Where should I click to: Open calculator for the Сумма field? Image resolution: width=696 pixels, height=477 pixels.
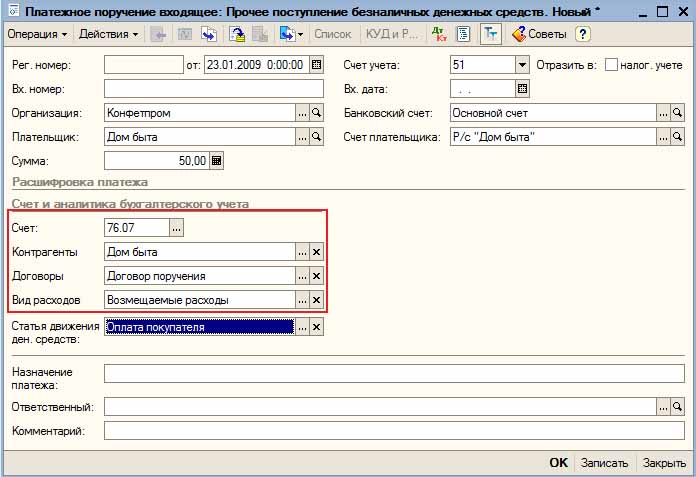point(217,161)
